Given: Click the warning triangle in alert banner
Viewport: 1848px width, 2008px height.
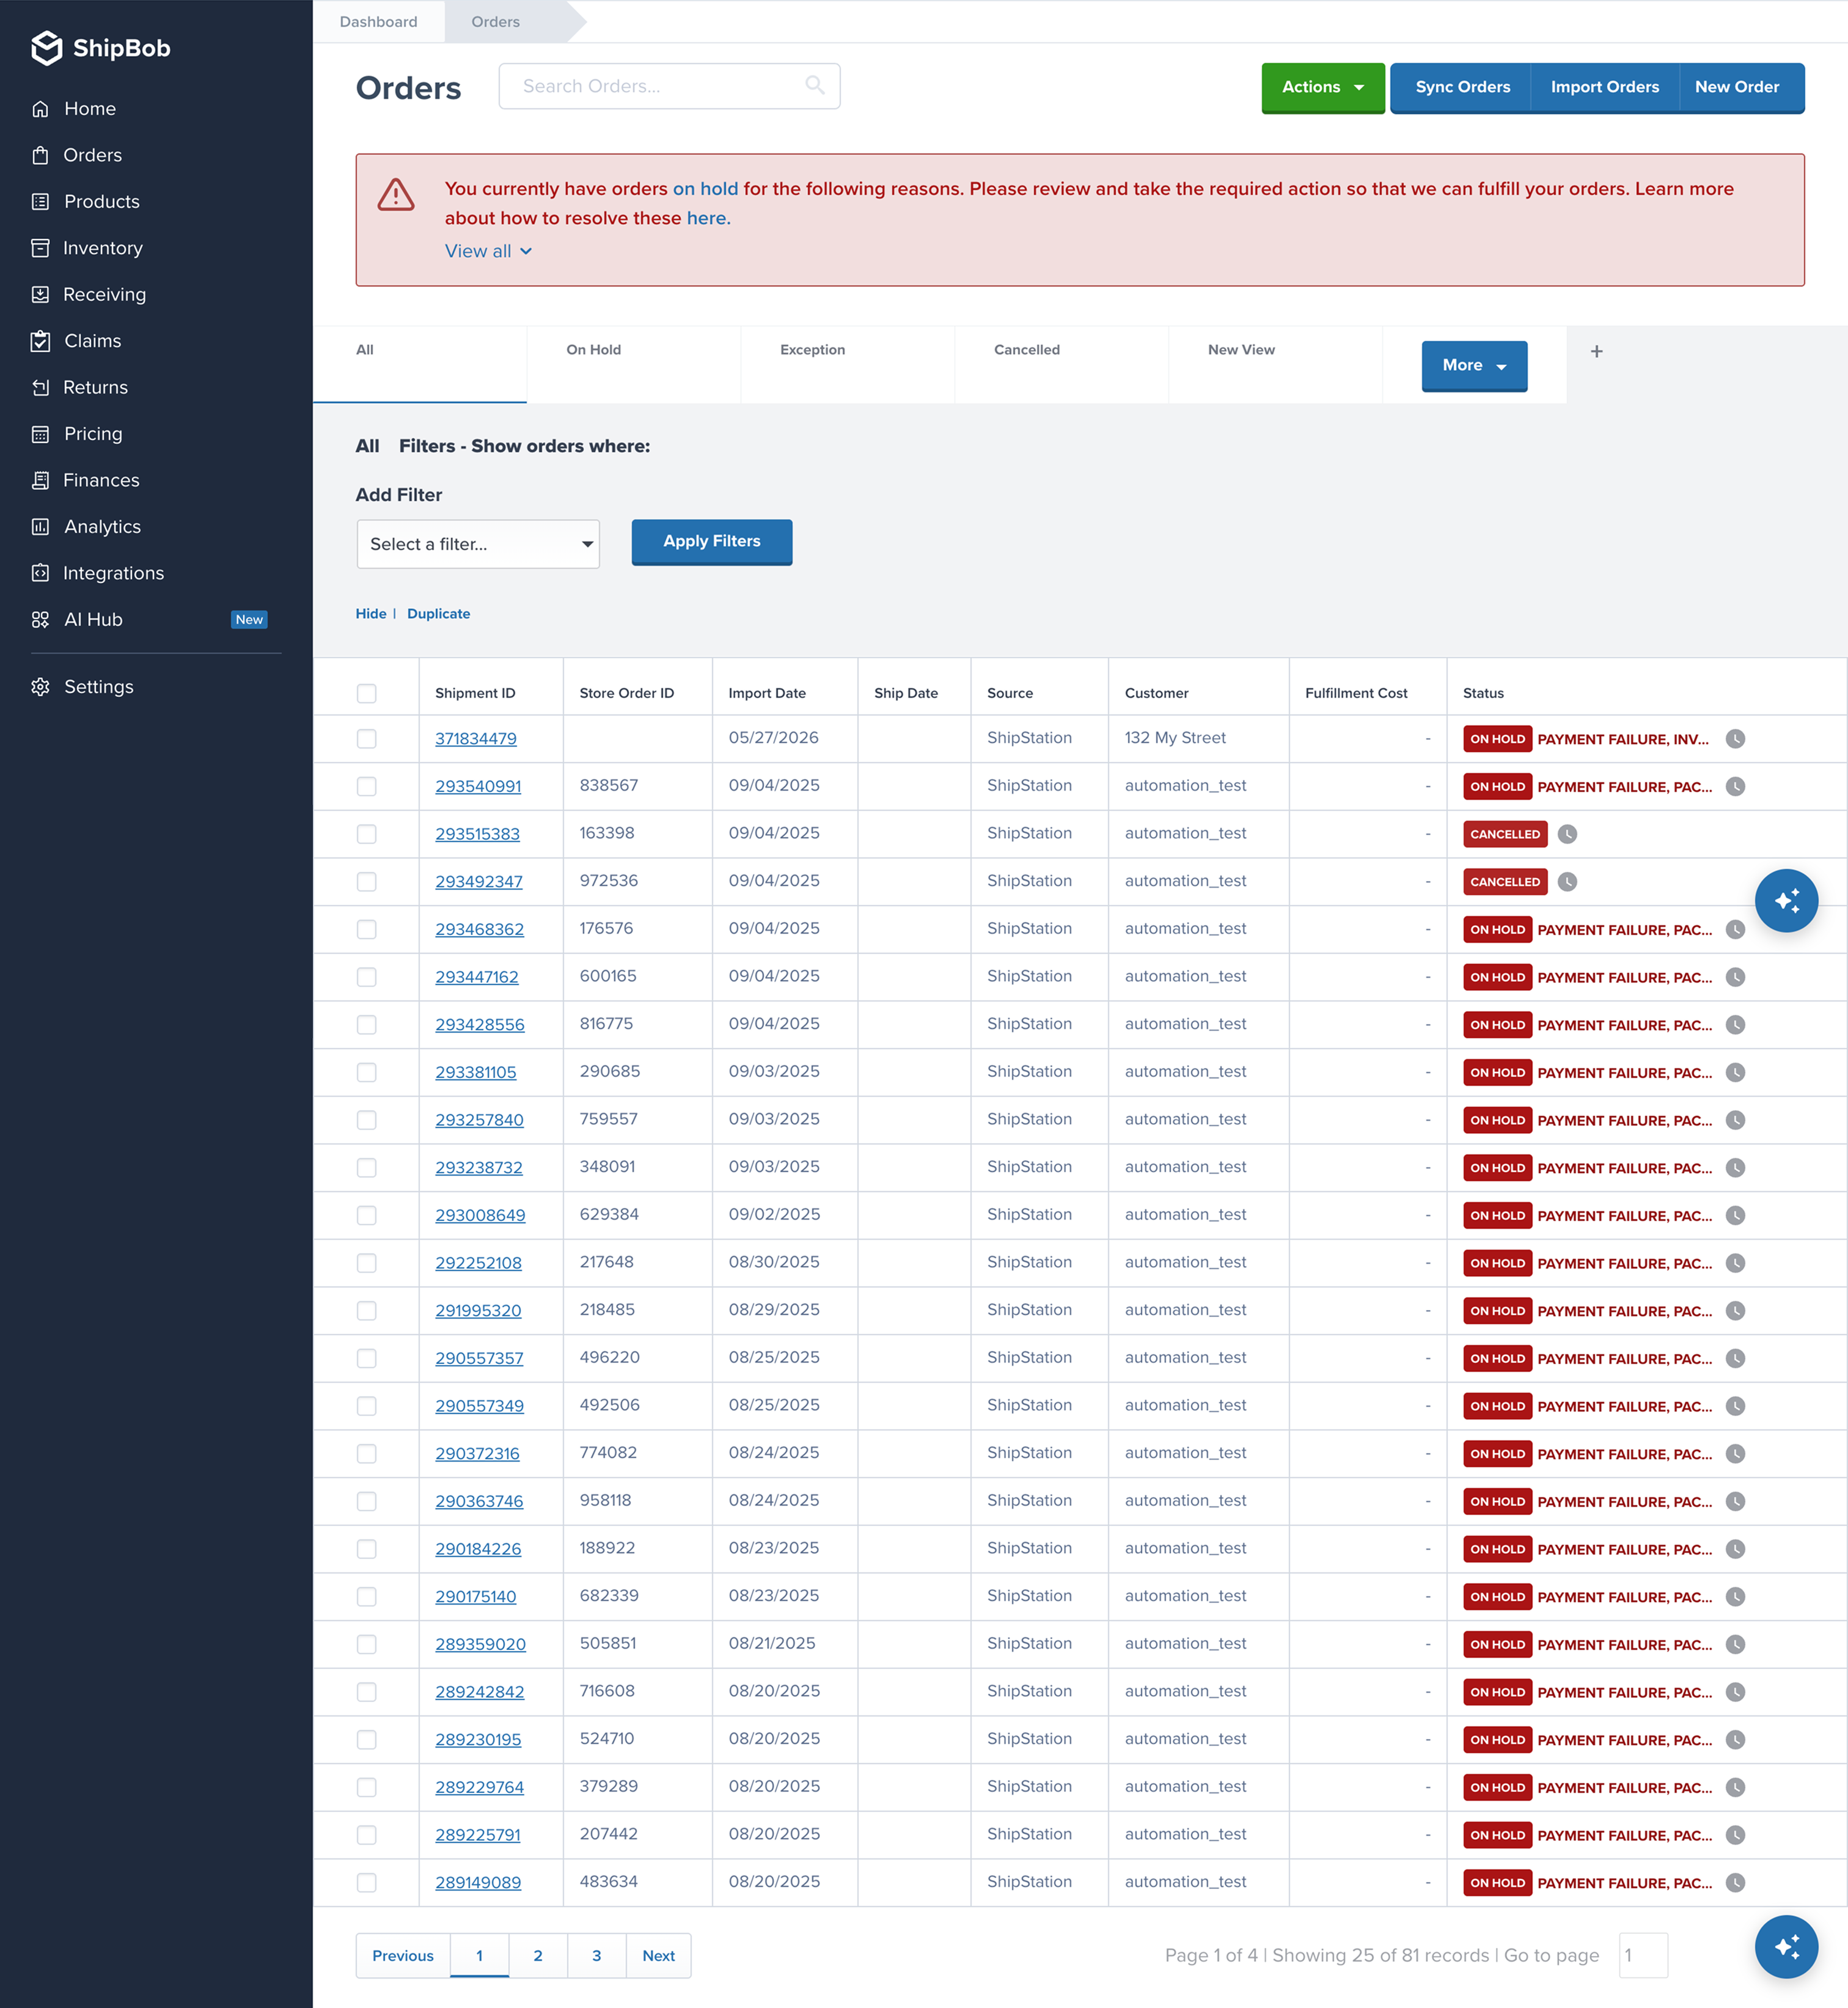Looking at the screenshot, I should click(x=396, y=195).
